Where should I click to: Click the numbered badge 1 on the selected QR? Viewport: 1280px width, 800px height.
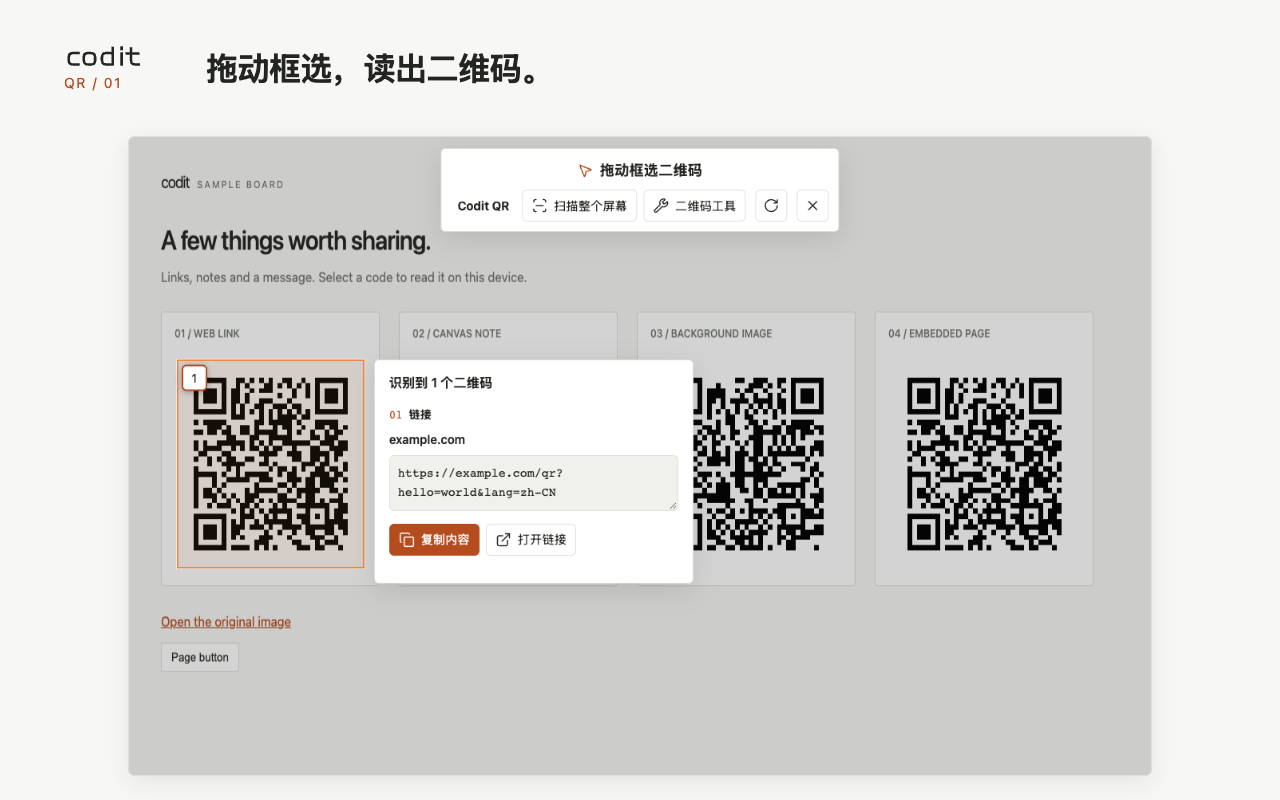tap(194, 378)
